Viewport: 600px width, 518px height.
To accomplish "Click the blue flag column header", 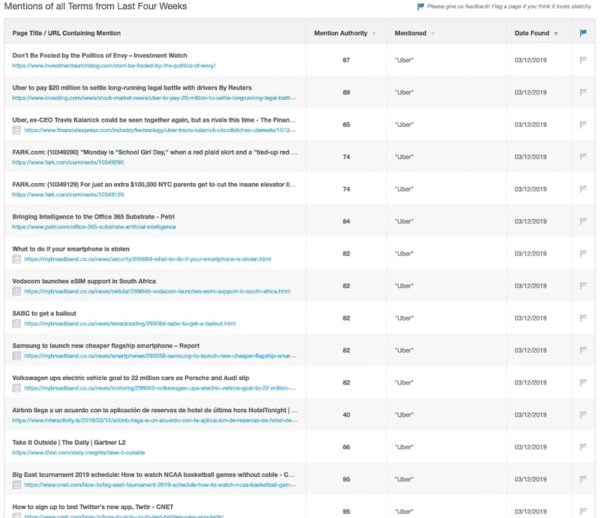I will tap(583, 33).
